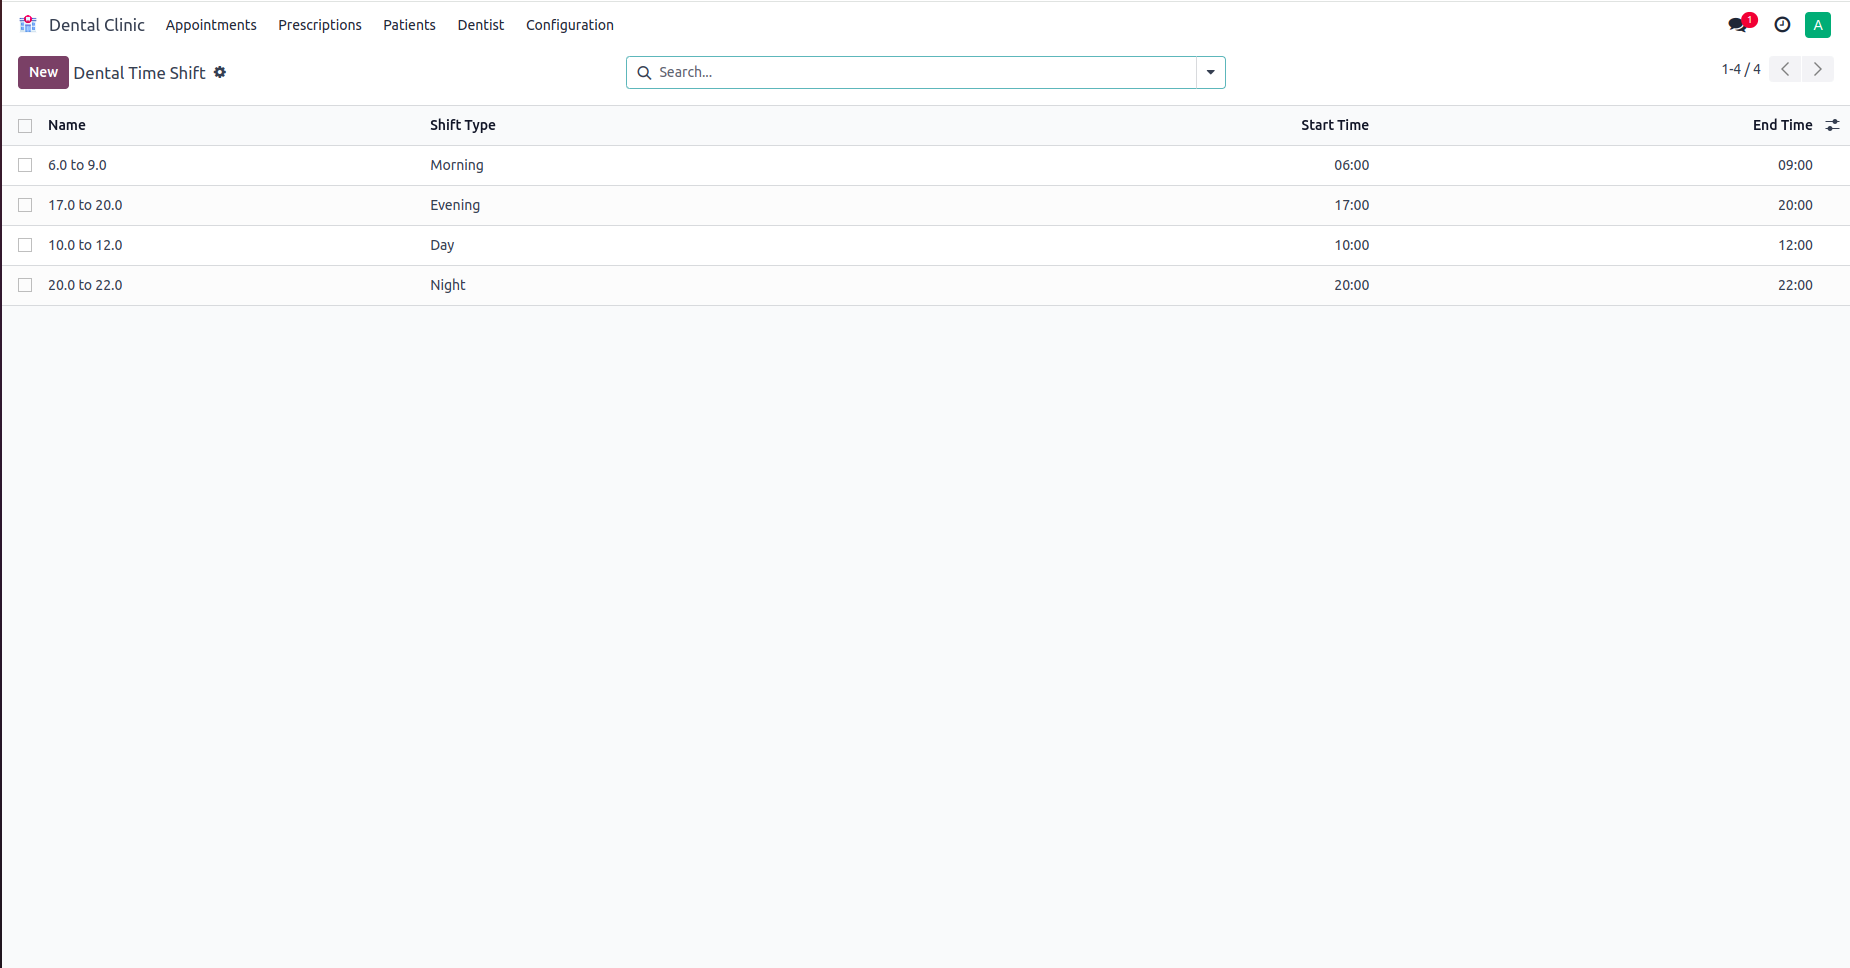Expand the search filter options dropdown
The height and width of the screenshot is (968, 1850).
pyautogui.click(x=1211, y=72)
